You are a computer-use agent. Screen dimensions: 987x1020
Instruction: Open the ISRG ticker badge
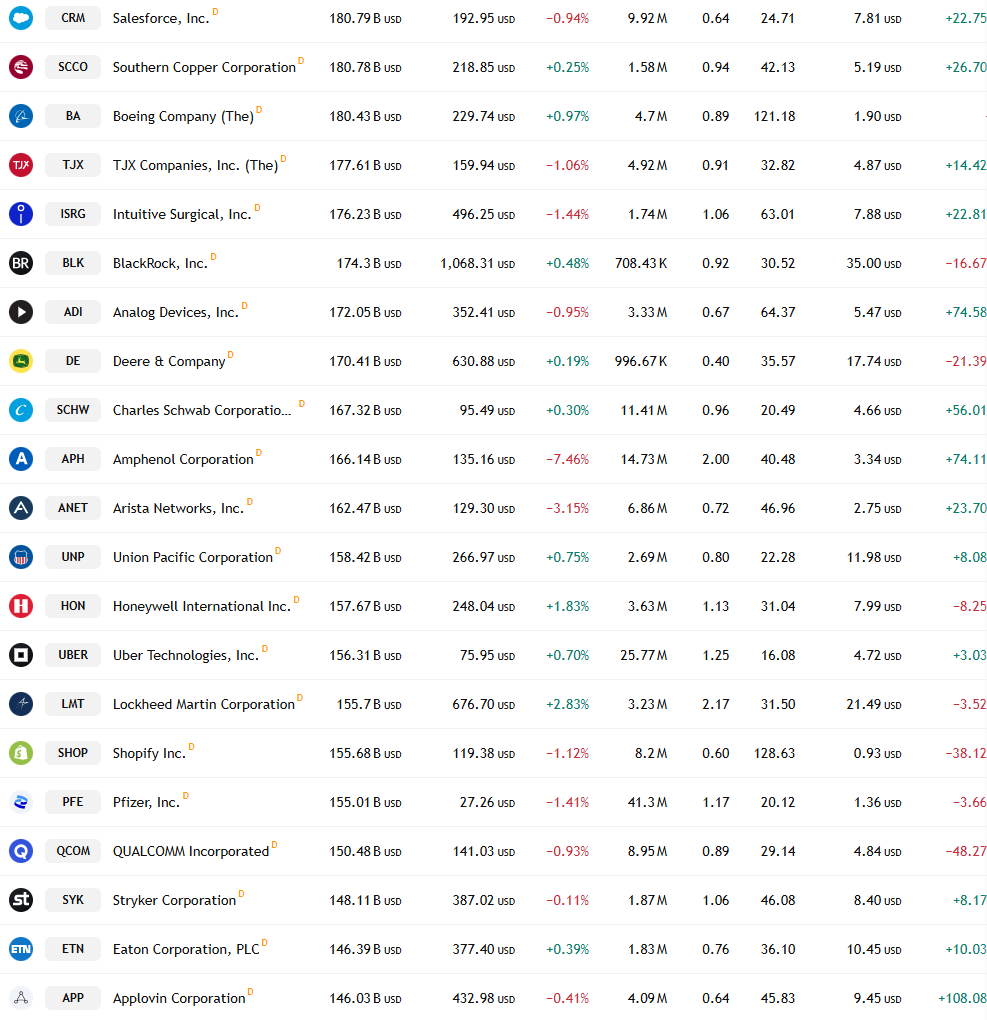coord(73,214)
